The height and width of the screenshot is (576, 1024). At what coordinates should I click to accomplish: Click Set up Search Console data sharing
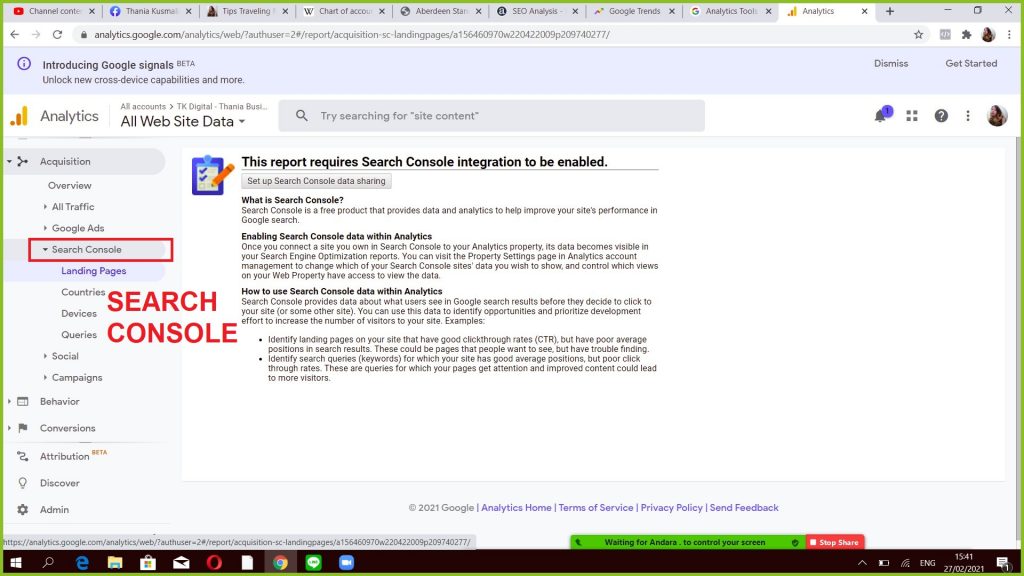[x=316, y=181]
